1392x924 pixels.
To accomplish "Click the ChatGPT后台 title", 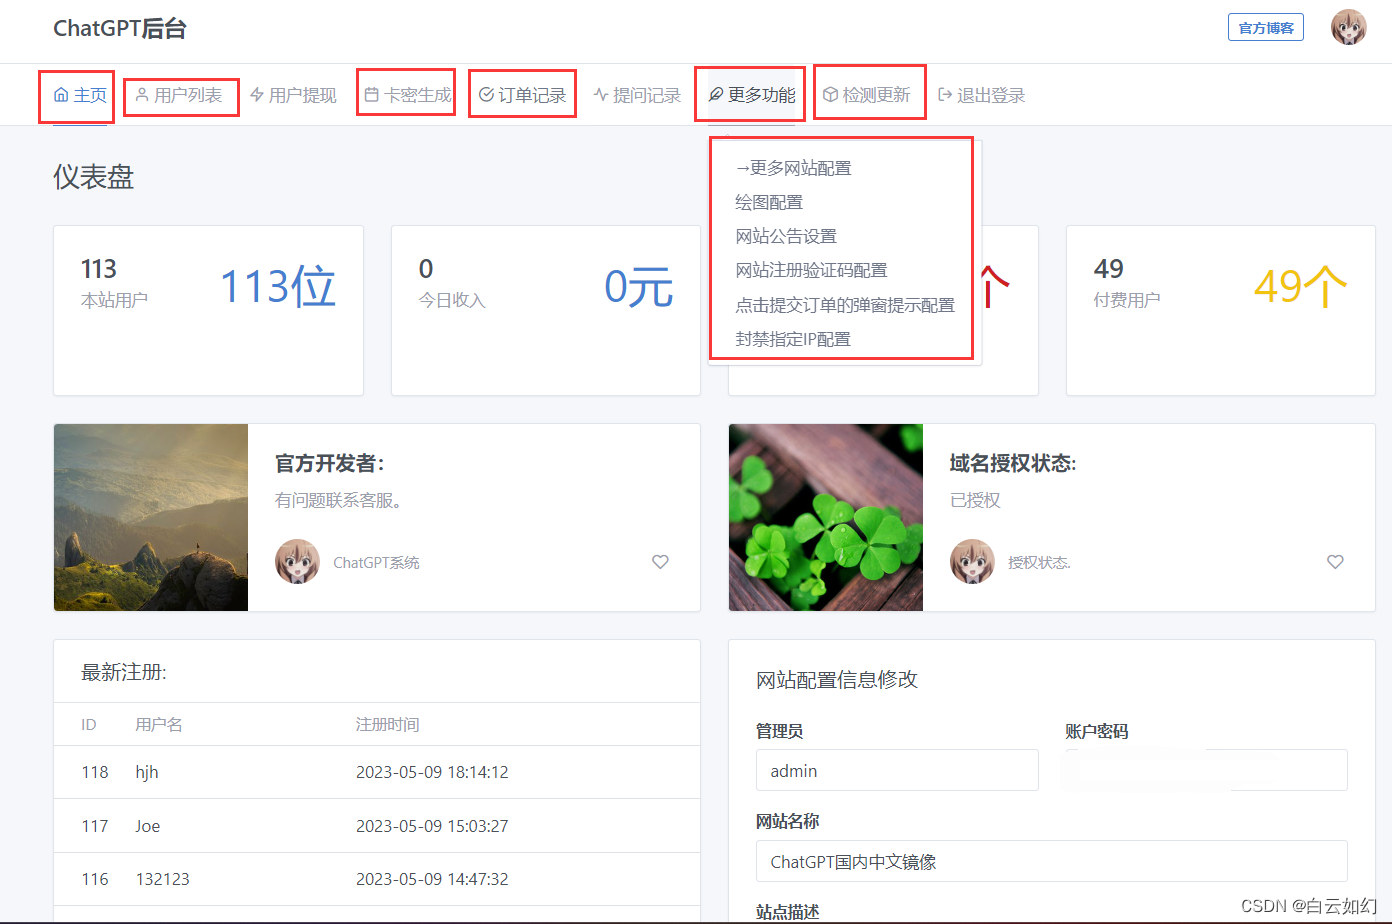I will click(x=120, y=28).
